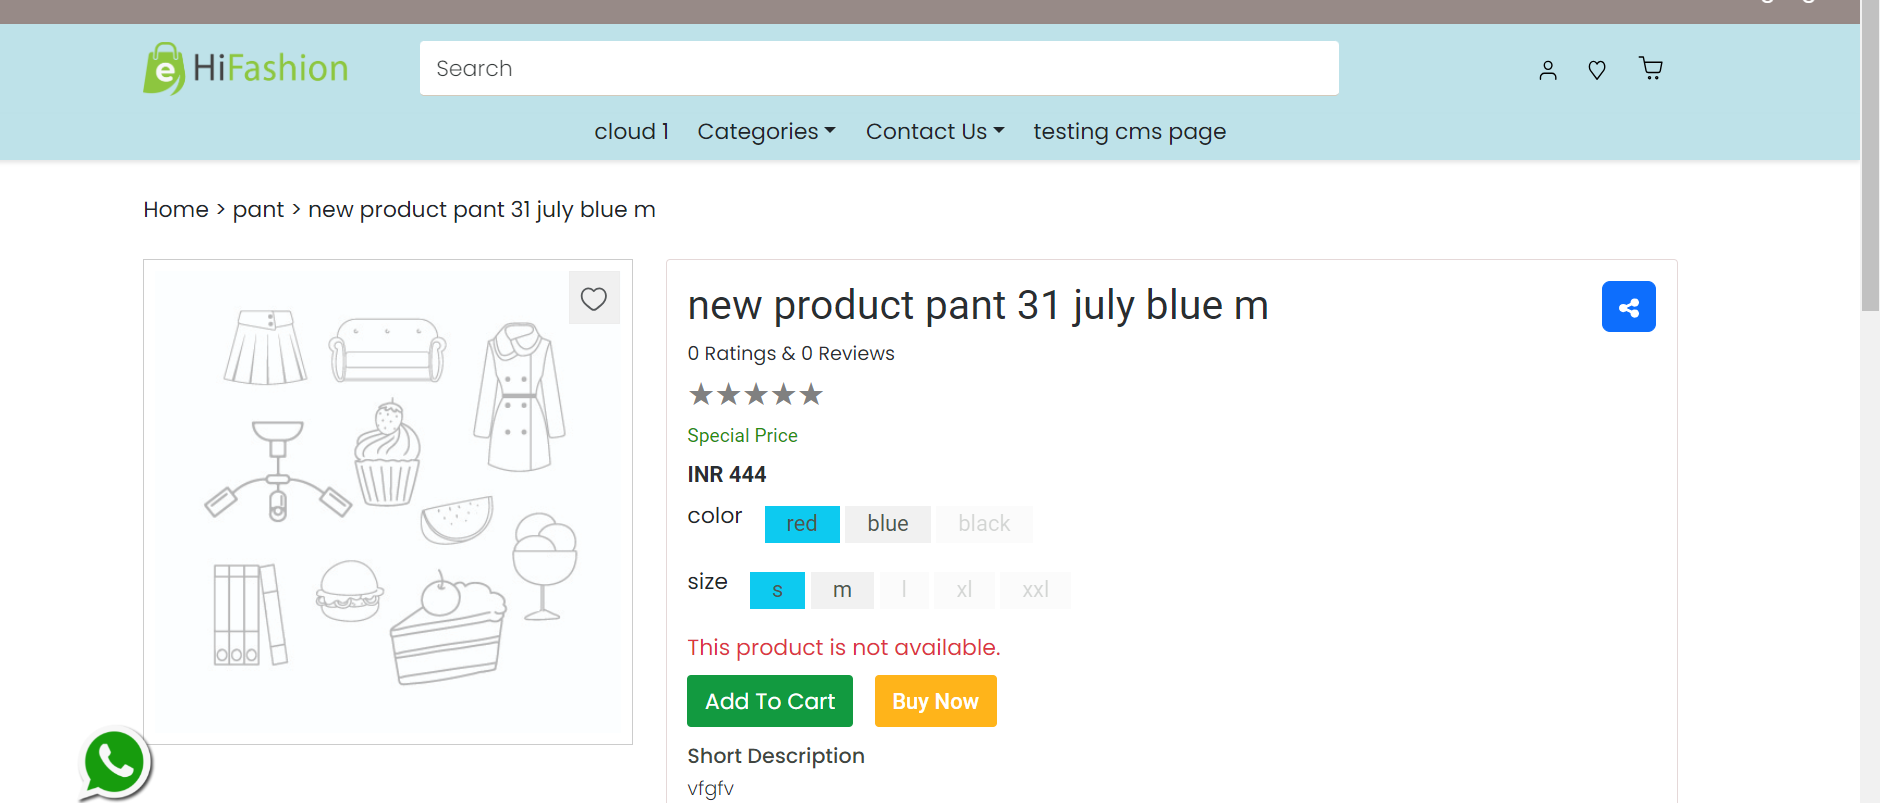Image resolution: width=1880 pixels, height=803 pixels.
Task: Select the blue color option
Action: pos(888,524)
